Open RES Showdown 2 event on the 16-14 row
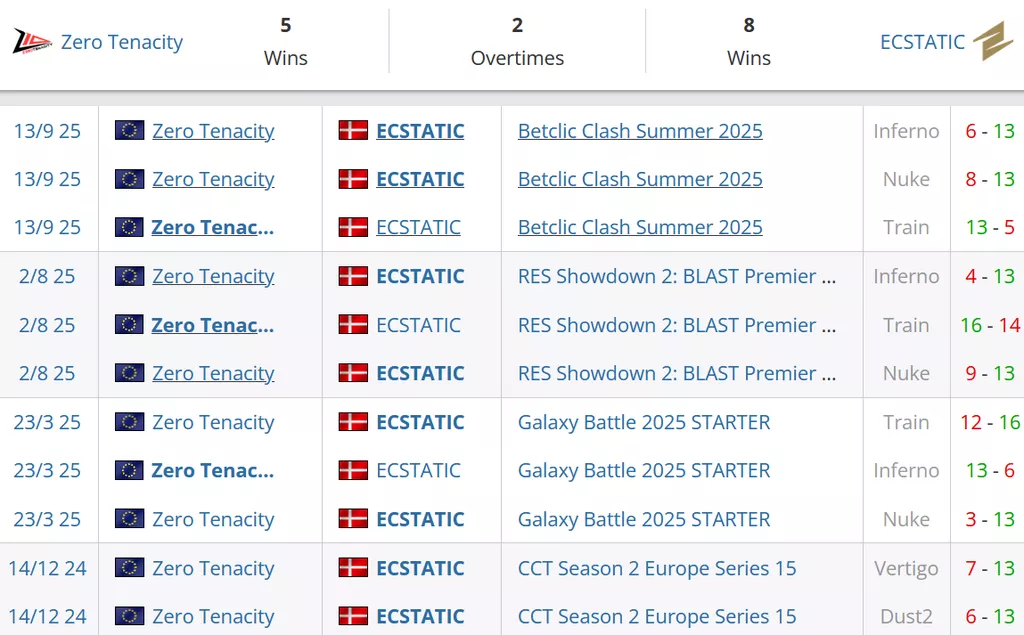This screenshot has height=635, width=1024. 677,325
